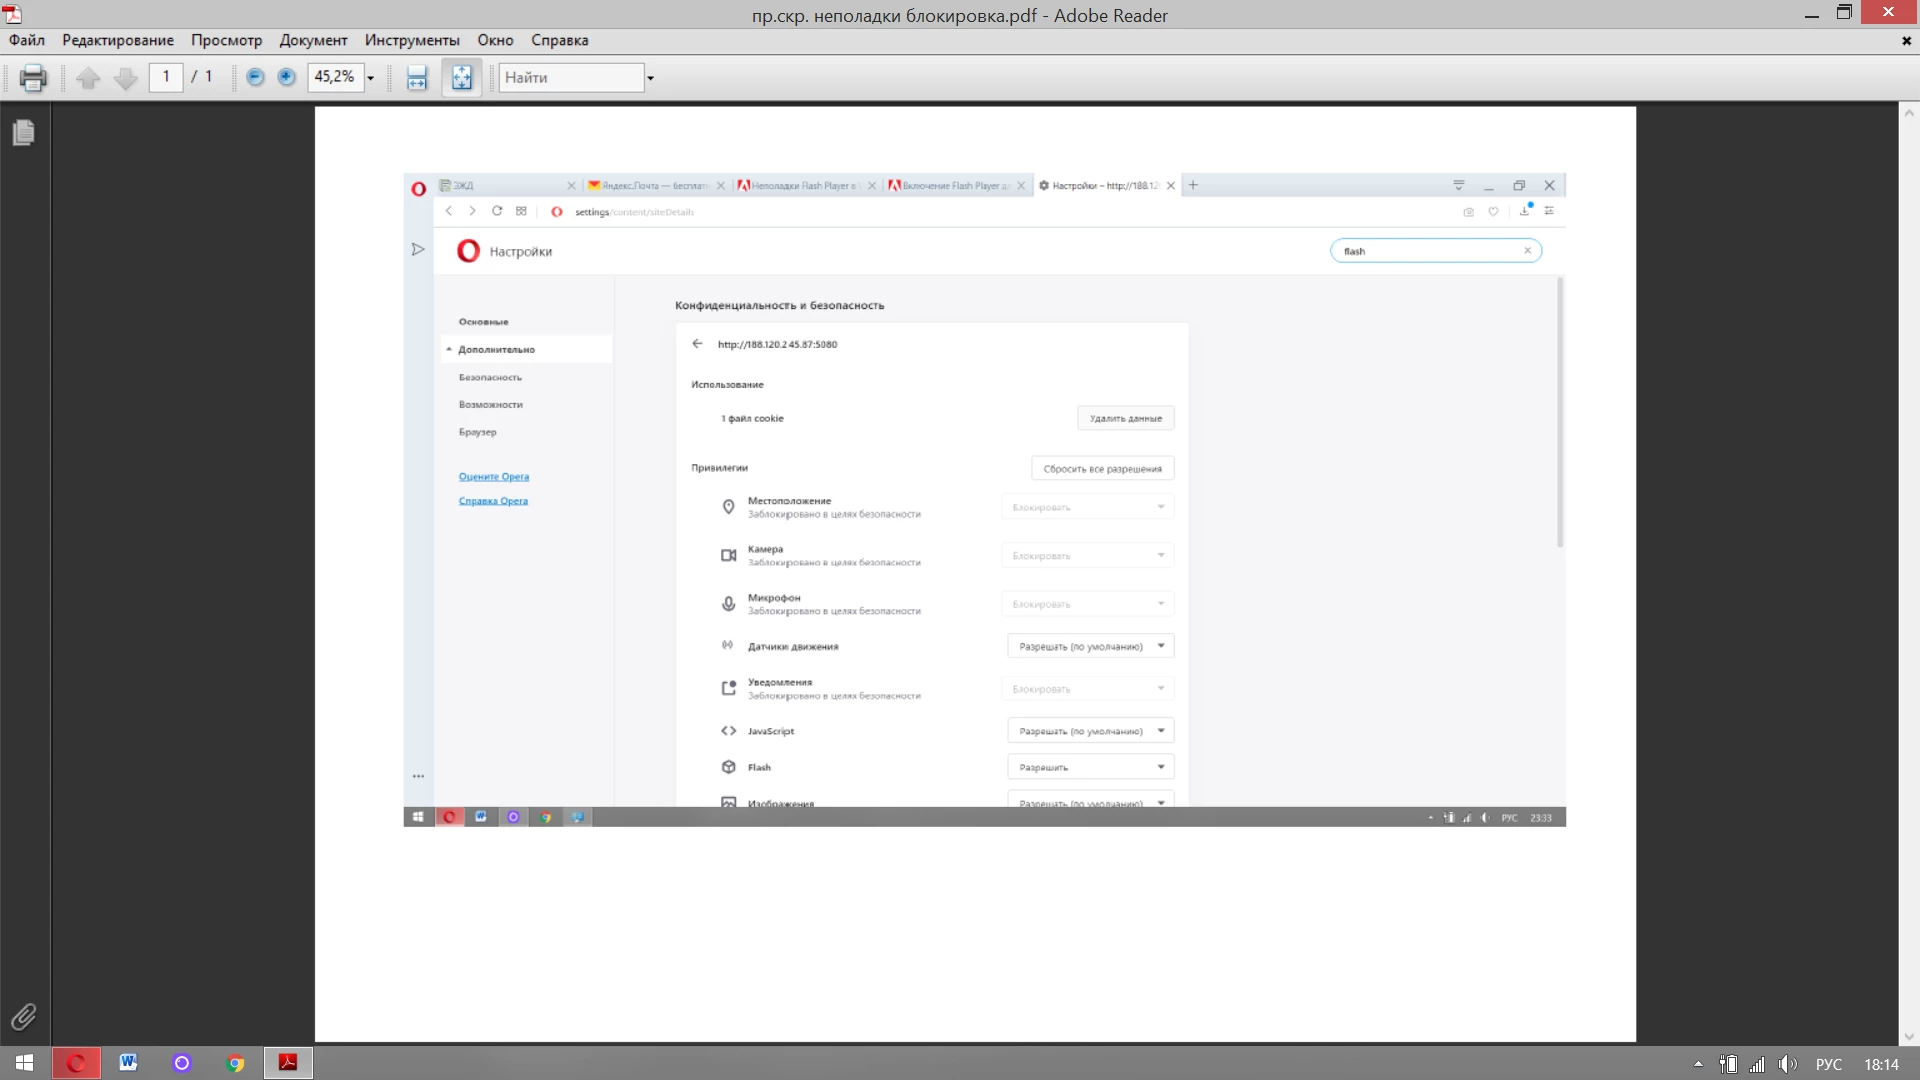Expand the 45,2% zoom level dropdown
Image resolution: width=1920 pixels, height=1080 pixels.
370,78
